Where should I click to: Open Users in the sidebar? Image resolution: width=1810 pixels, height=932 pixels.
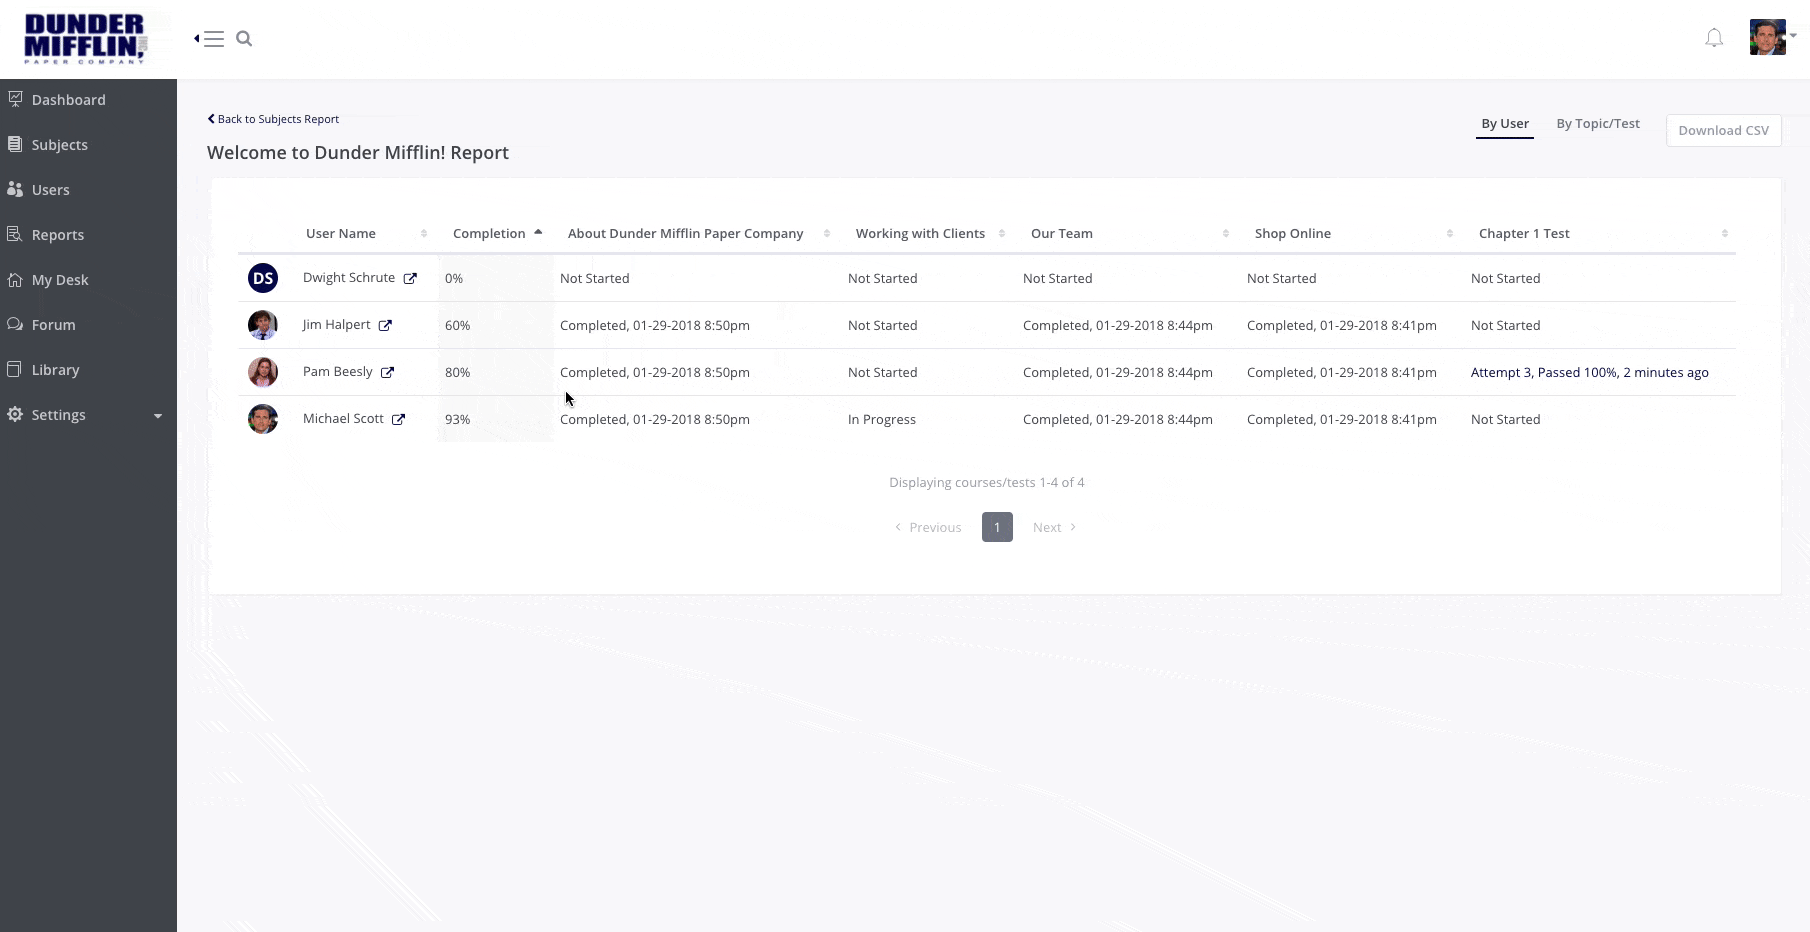50,190
